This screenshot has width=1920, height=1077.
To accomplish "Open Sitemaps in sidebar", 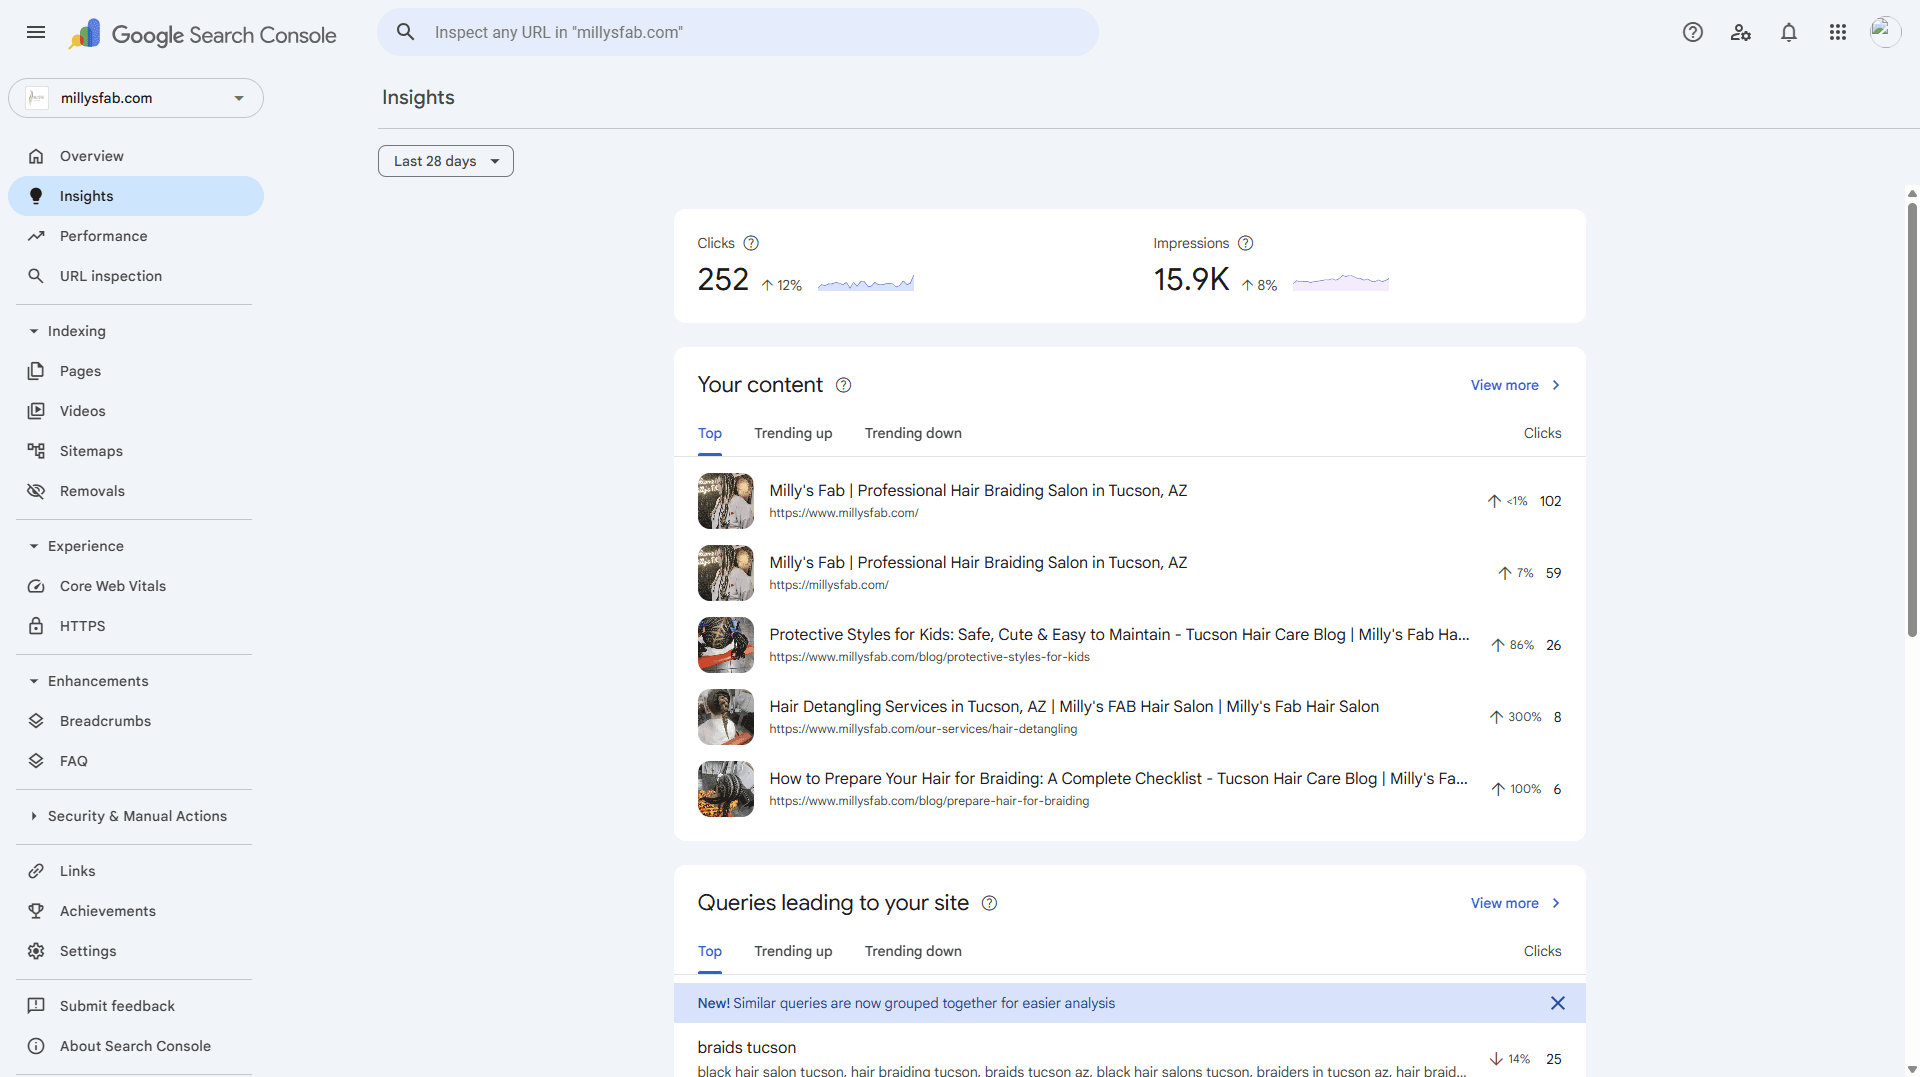I will [x=136, y=451].
